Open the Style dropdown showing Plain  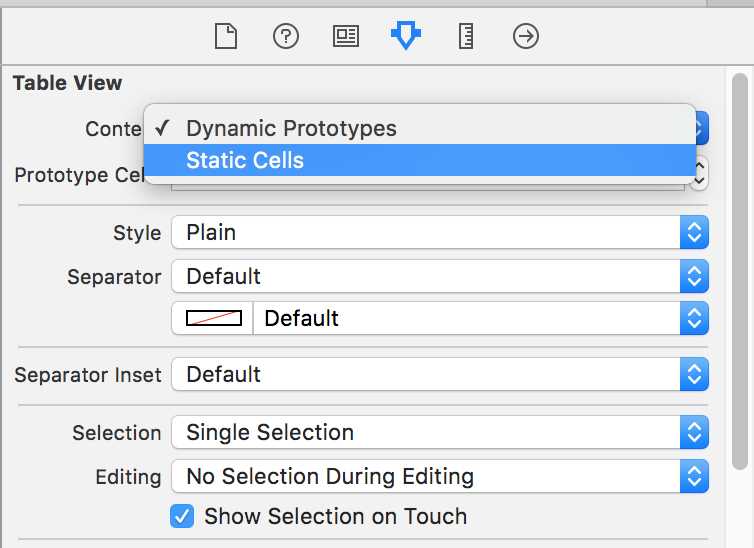coord(440,232)
